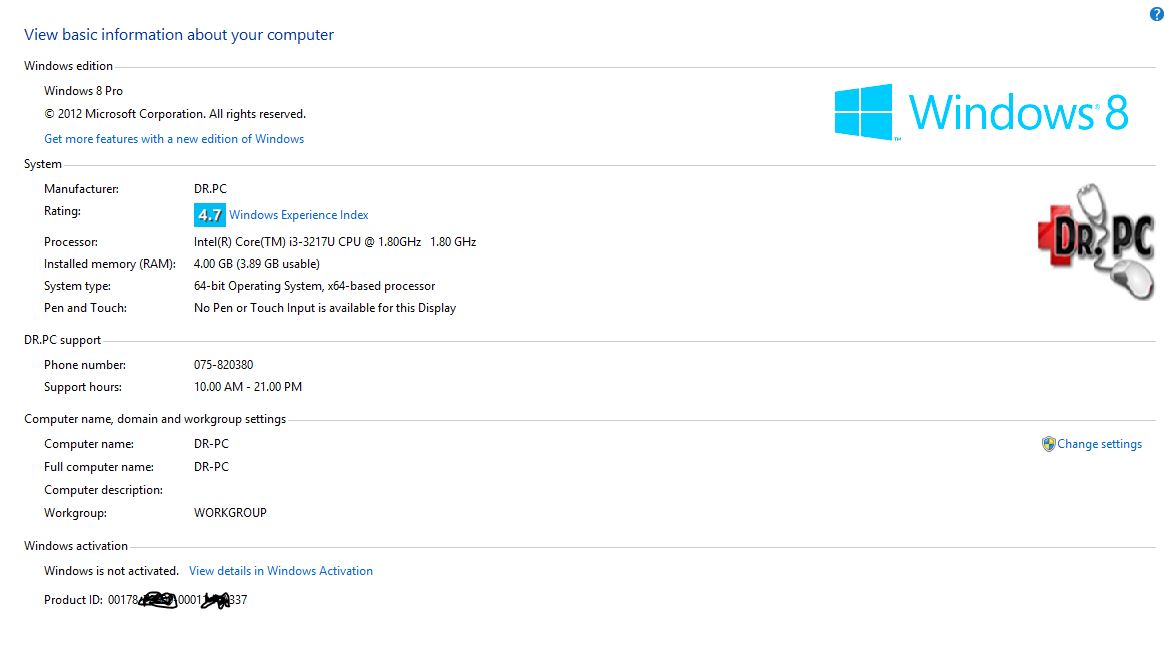Open View details in Windows Activation
This screenshot has height=660, width=1166.
pos(281,571)
